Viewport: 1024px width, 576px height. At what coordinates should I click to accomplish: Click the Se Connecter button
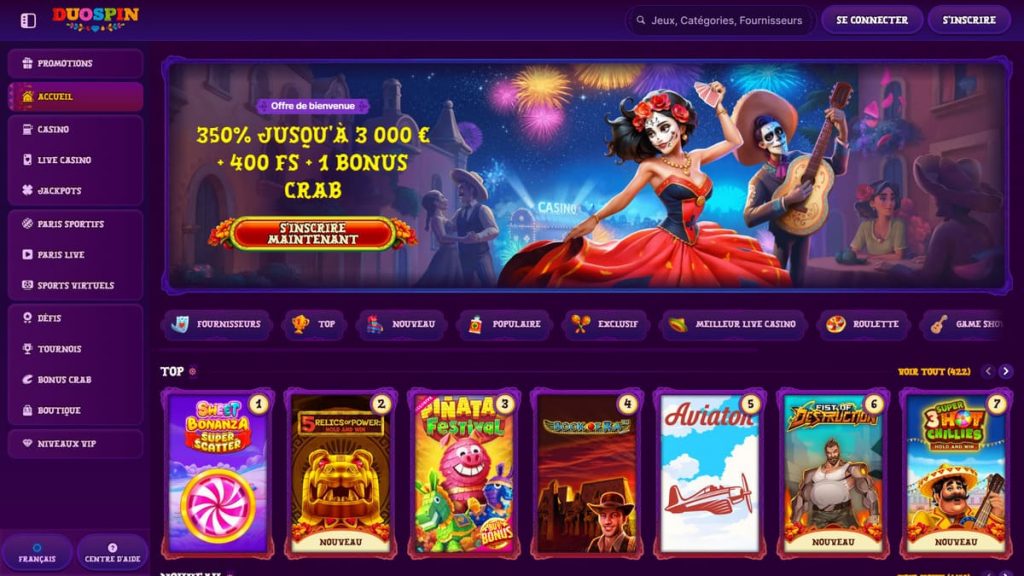(872, 20)
